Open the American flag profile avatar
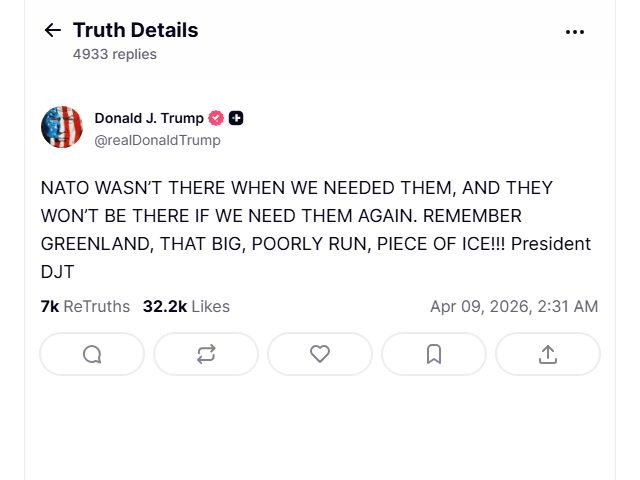Viewport: 640px width, 480px height. coord(62,127)
